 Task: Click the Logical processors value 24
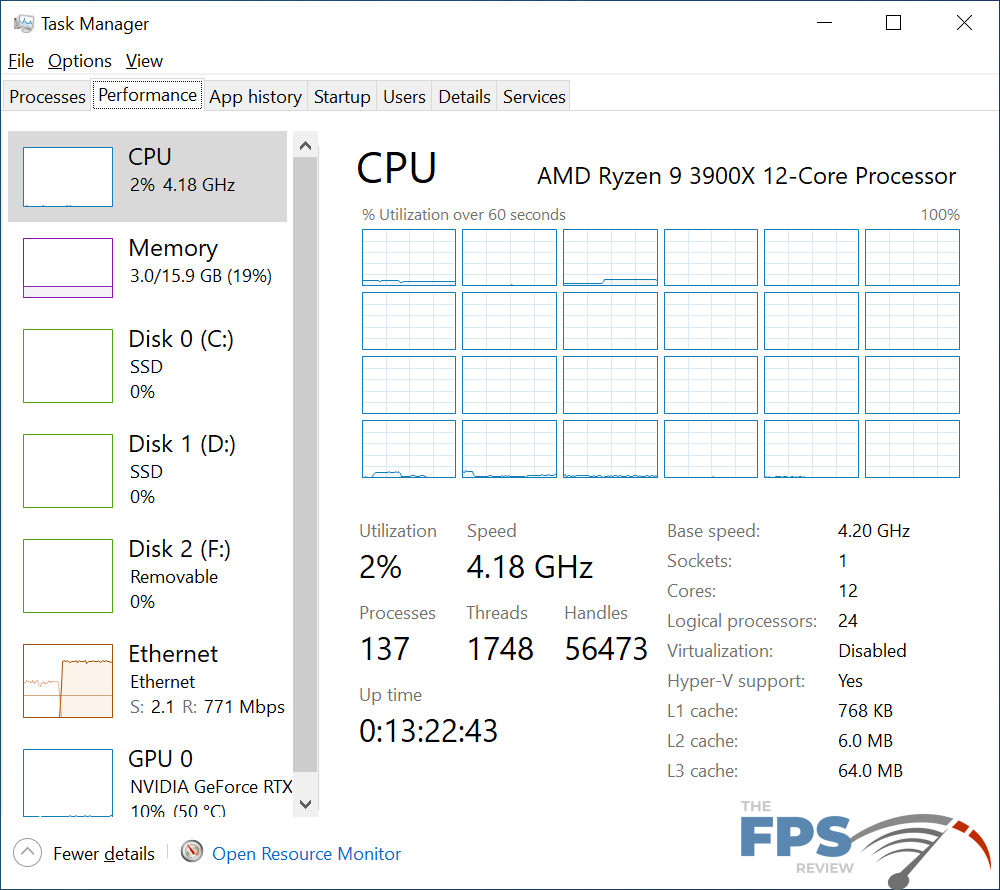coord(848,621)
